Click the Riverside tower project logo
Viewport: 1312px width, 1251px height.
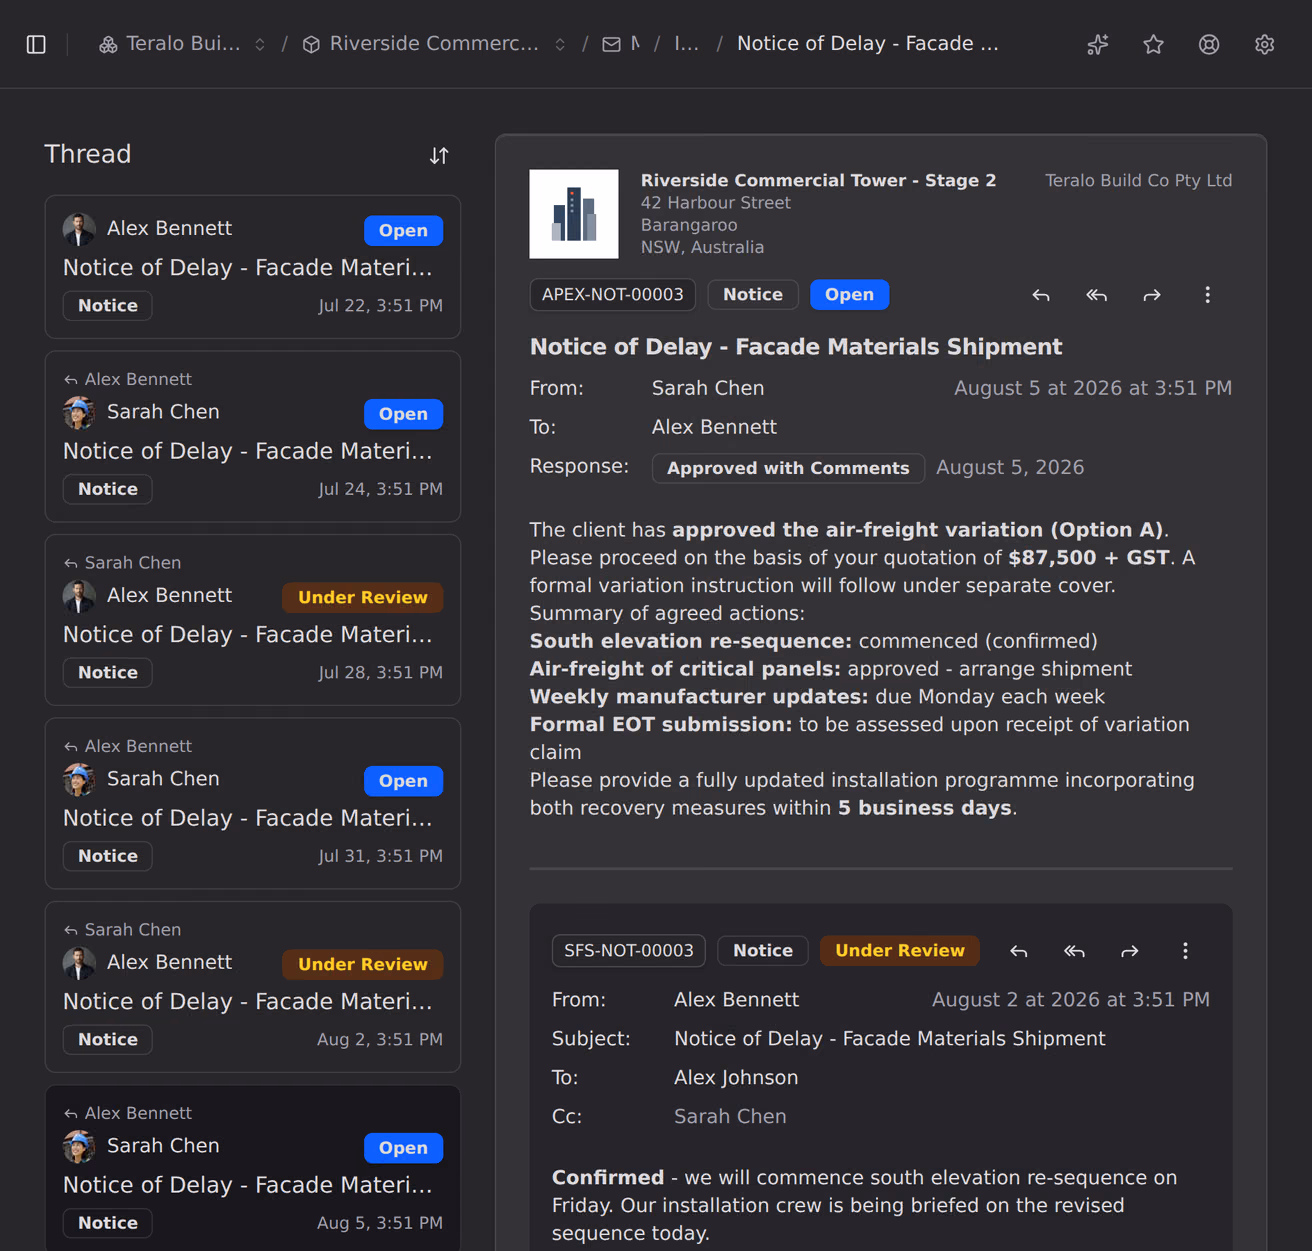(x=574, y=214)
